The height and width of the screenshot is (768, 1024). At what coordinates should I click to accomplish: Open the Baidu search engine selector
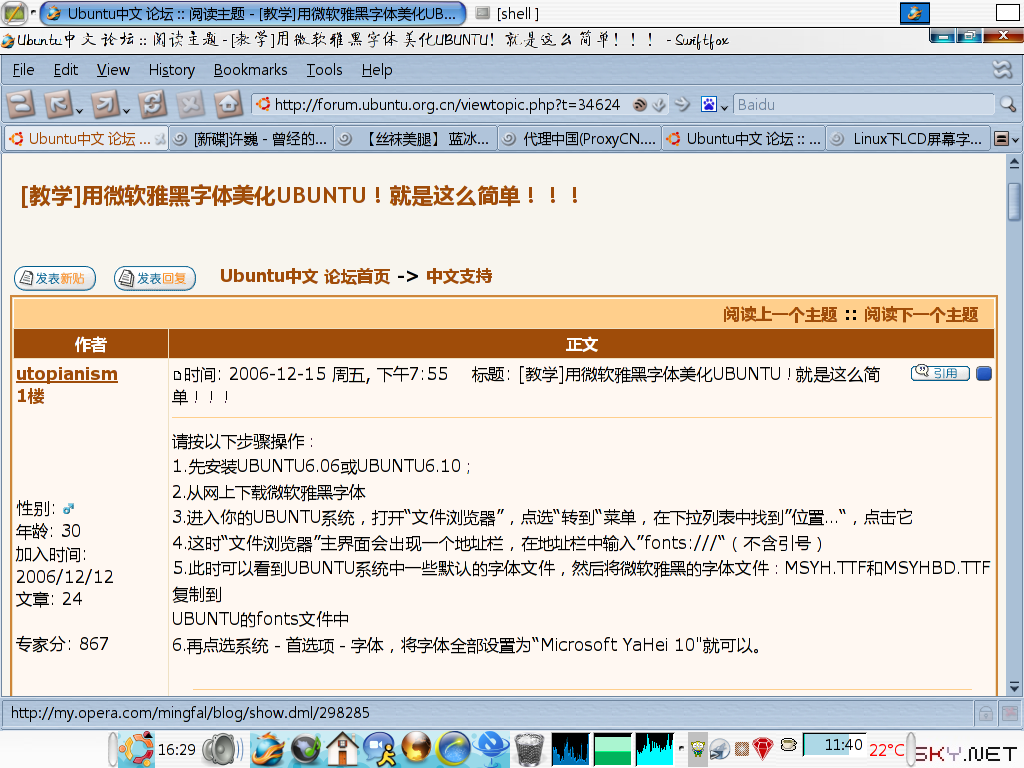pyautogui.click(x=714, y=104)
